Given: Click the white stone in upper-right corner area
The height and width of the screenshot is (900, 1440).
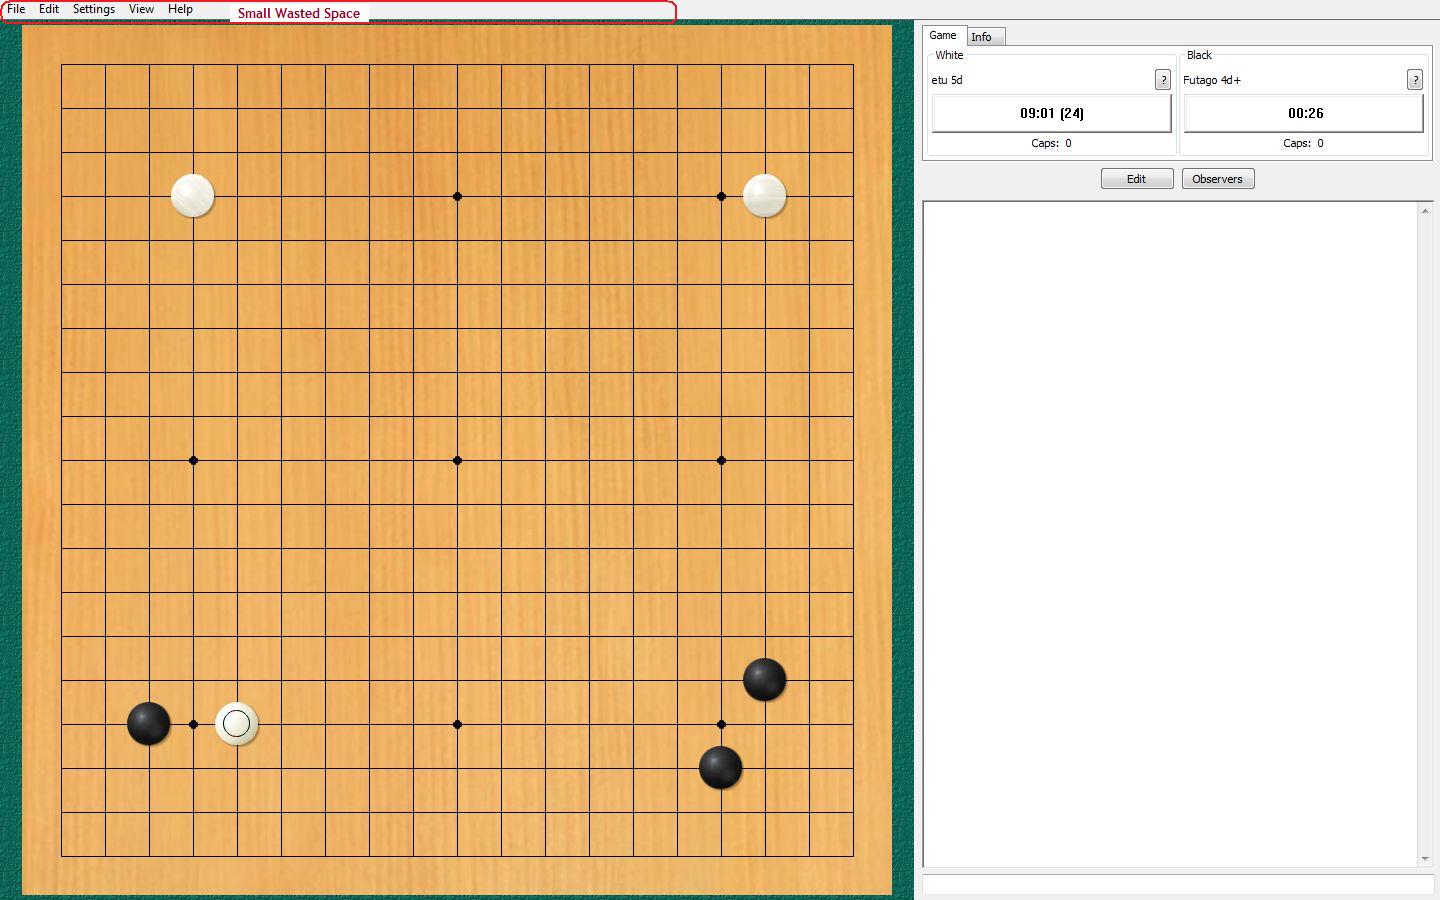Looking at the screenshot, I should tap(765, 196).
